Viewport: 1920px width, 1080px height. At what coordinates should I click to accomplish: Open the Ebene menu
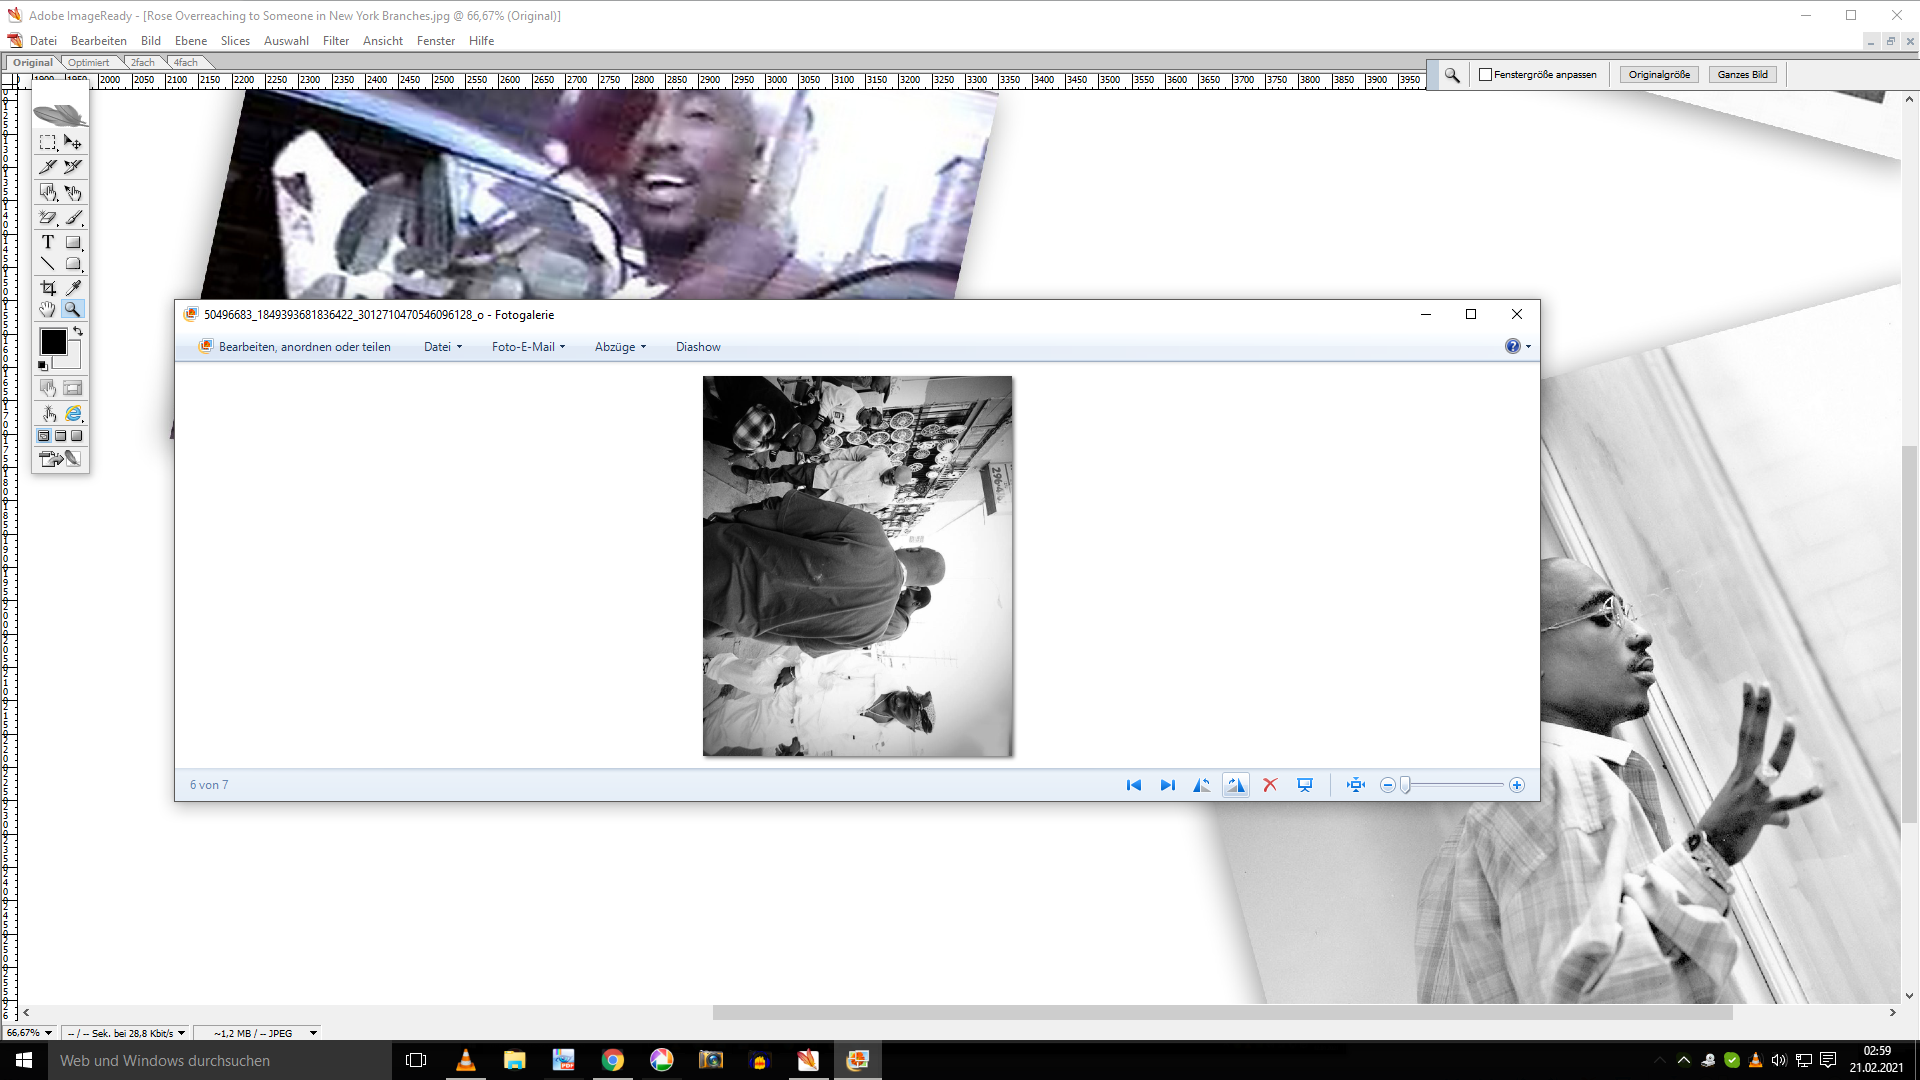tap(191, 41)
